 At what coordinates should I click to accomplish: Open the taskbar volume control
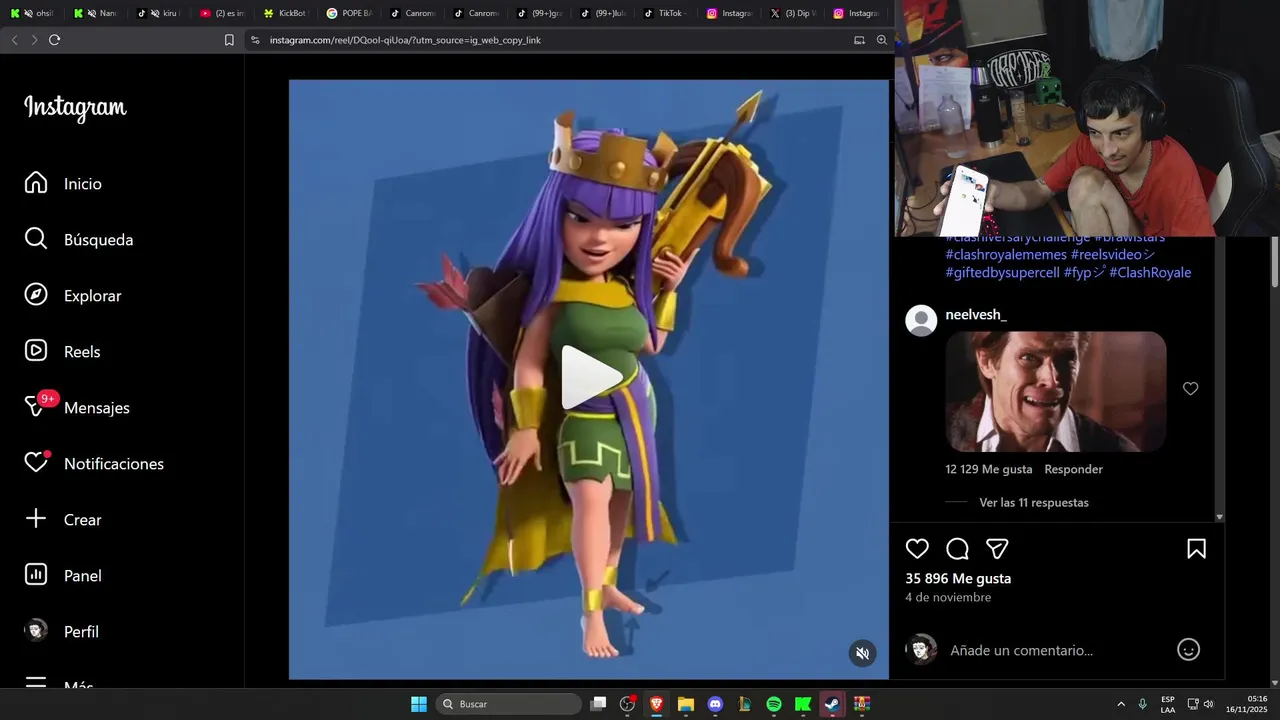coord(1209,704)
